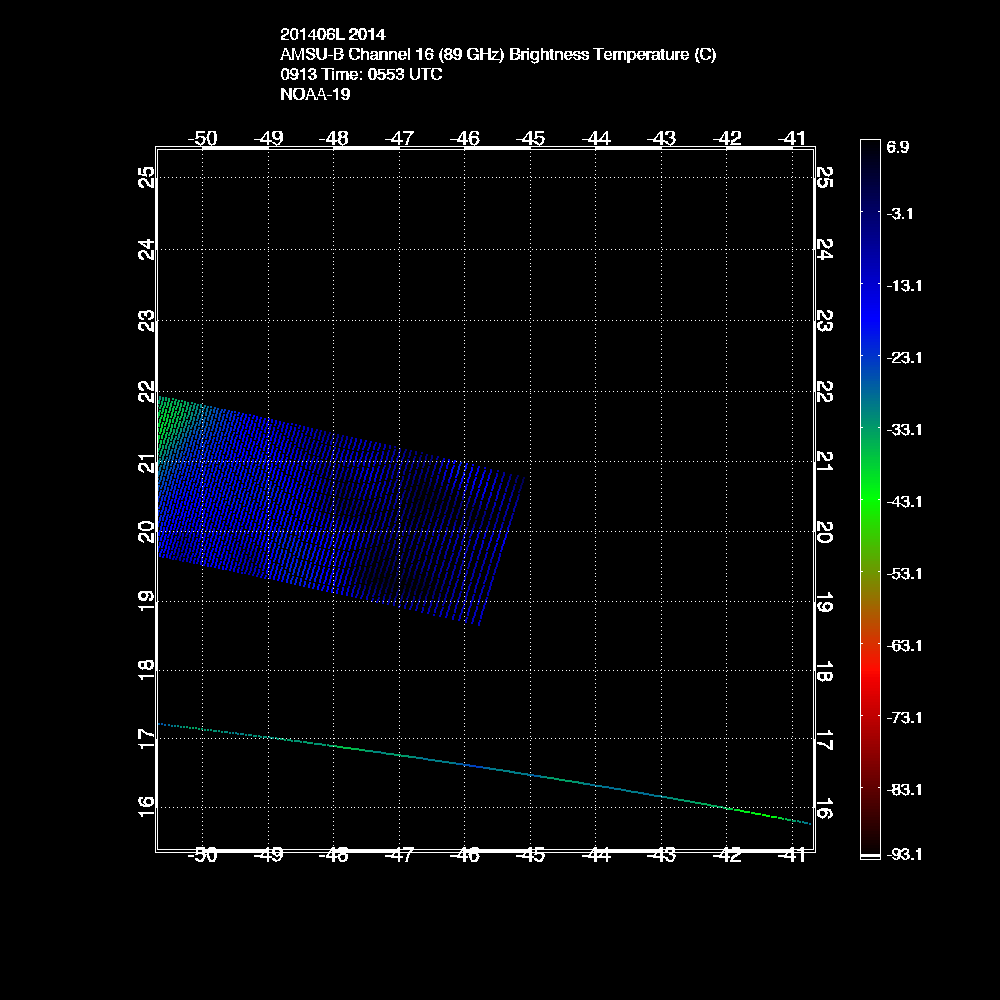Viewport: 1000px width, 1000px height.
Task: Click the 25 latitude label on left axis
Action: point(148,178)
